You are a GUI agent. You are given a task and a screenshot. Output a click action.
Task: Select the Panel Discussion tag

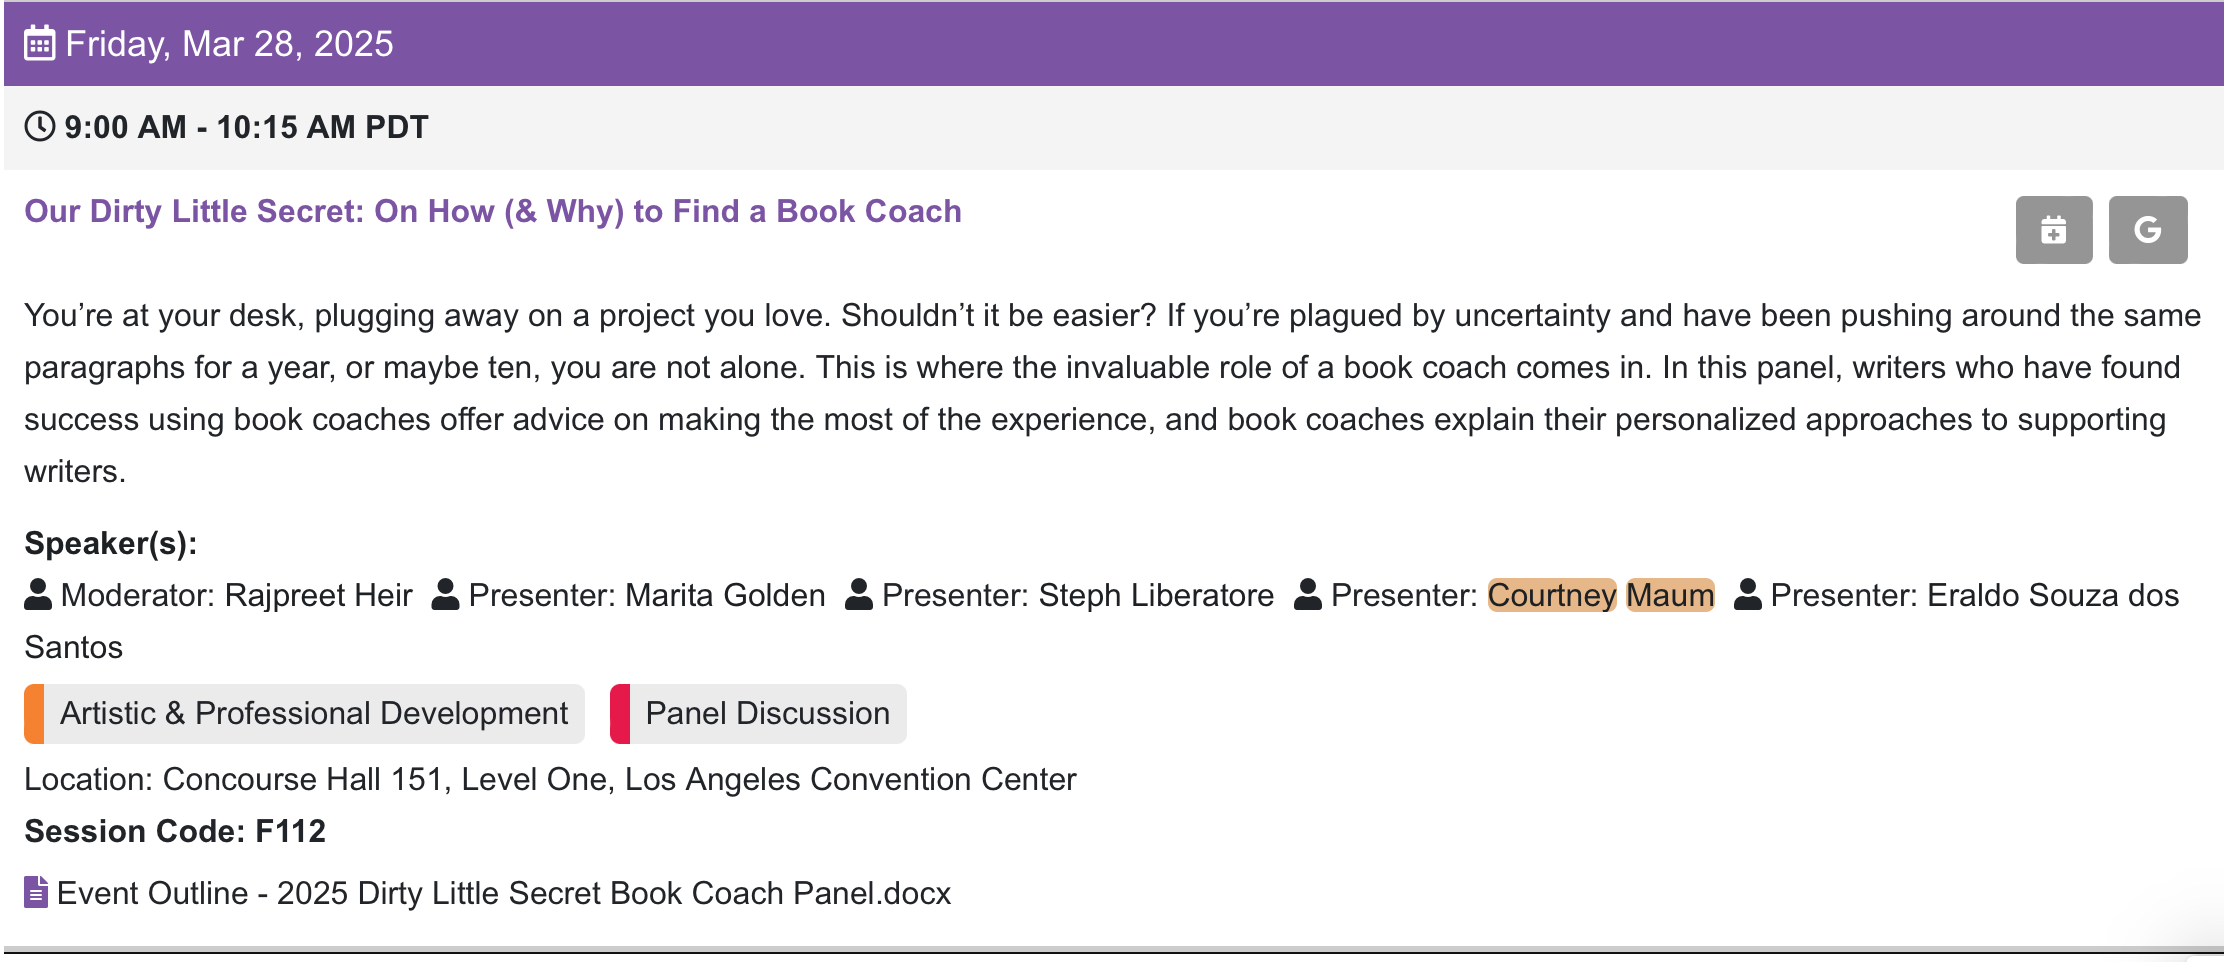tap(767, 714)
